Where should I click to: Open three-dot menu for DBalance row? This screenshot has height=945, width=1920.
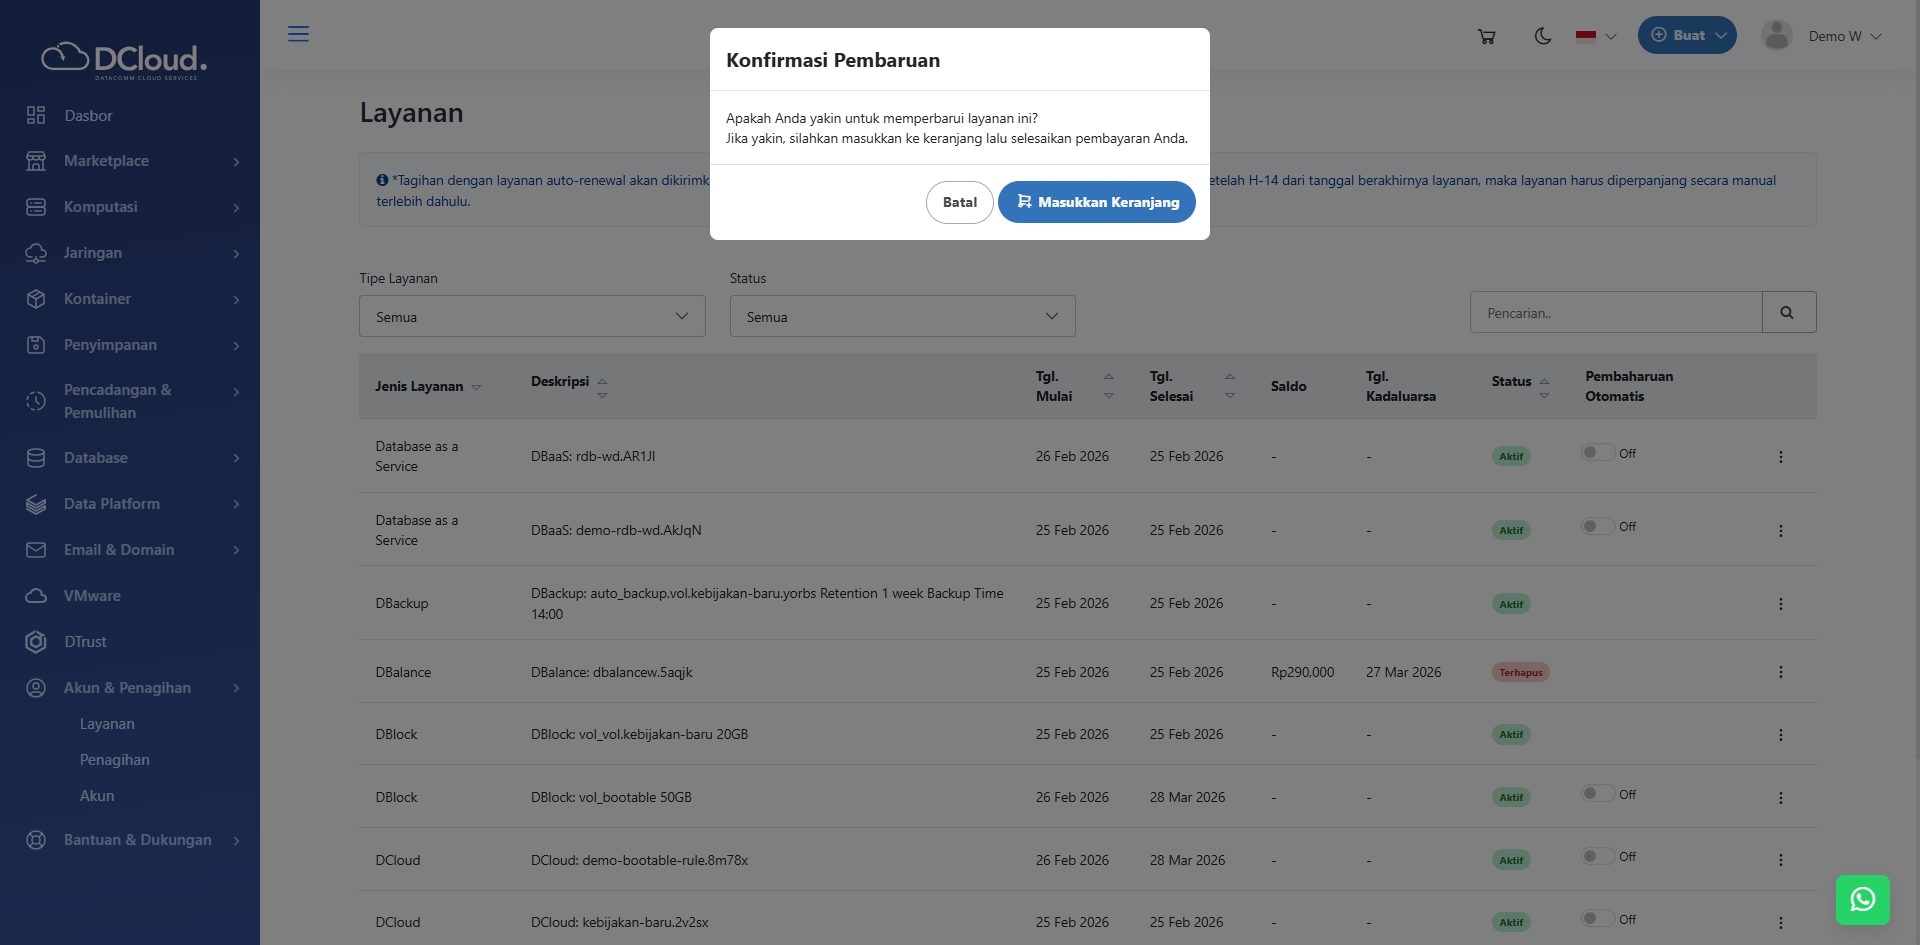(1780, 672)
